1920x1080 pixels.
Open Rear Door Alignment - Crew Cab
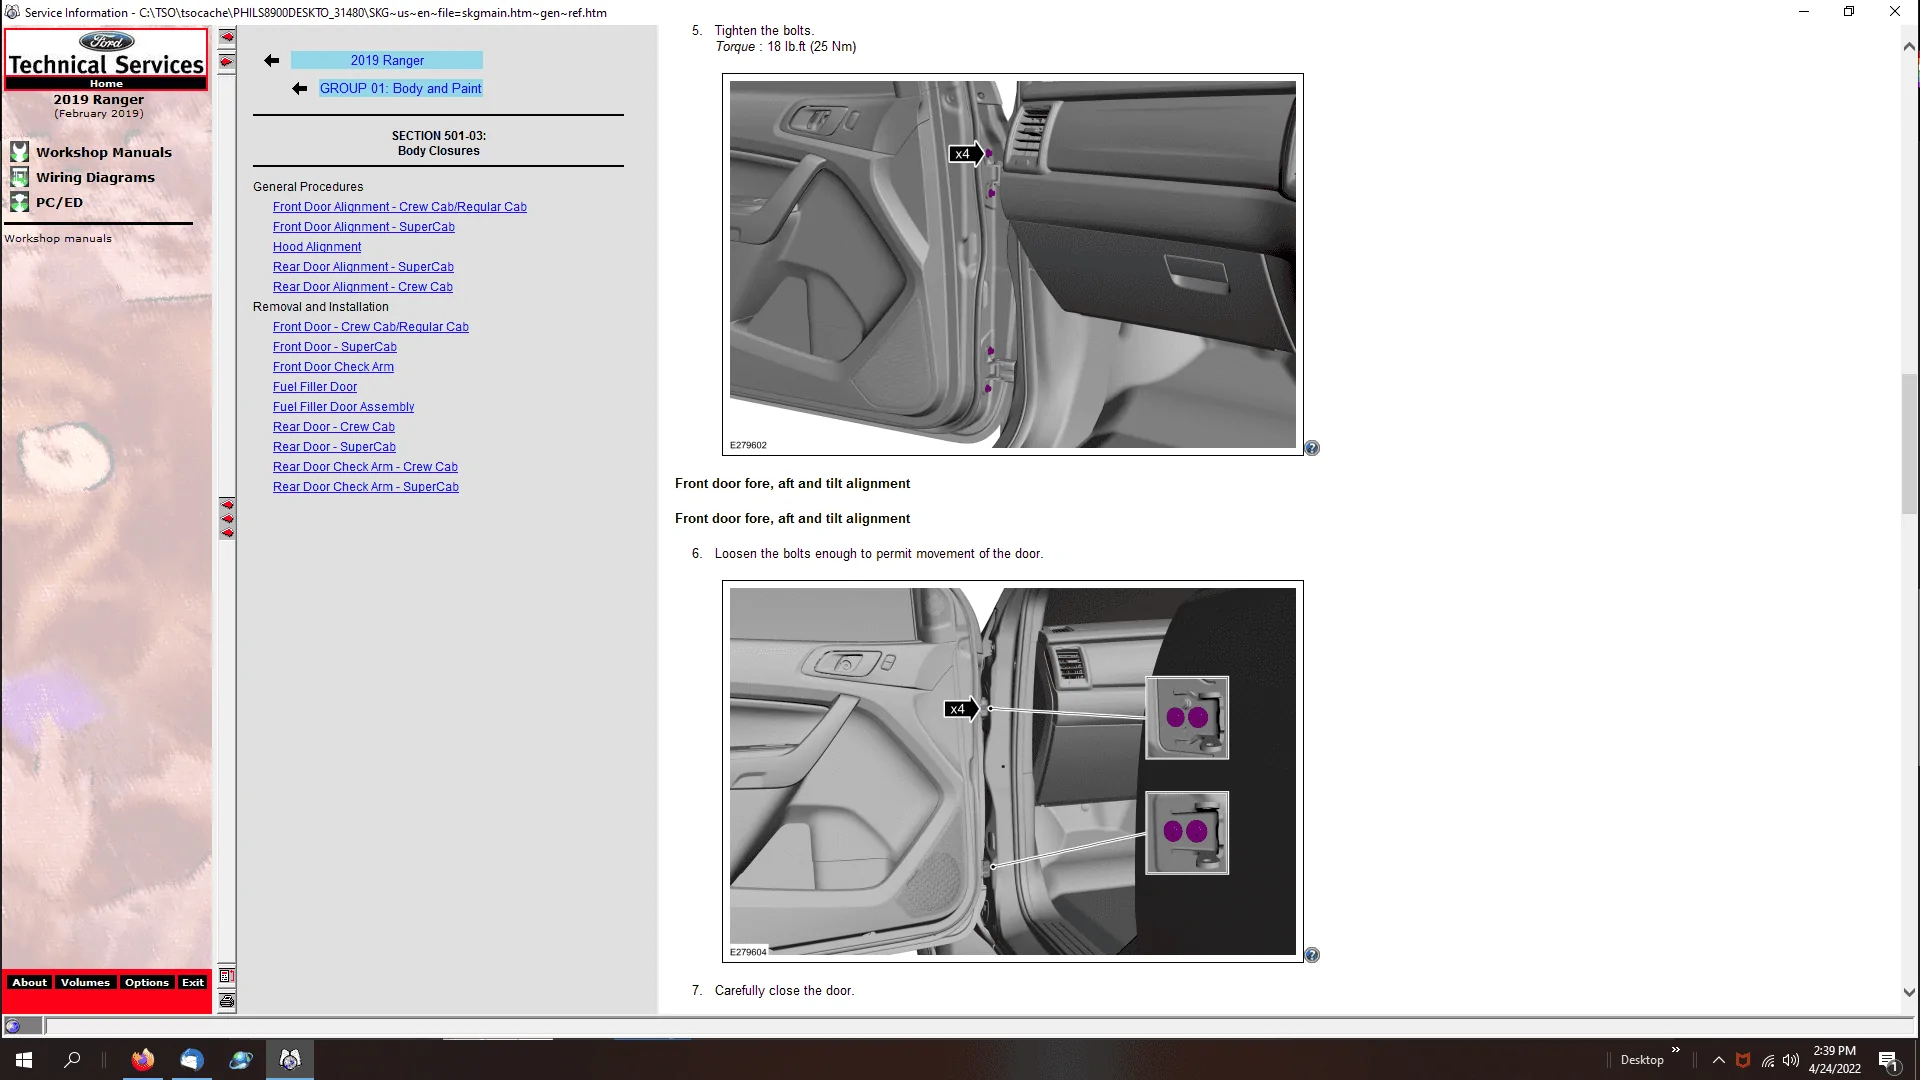pyautogui.click(x=363, y=287)
